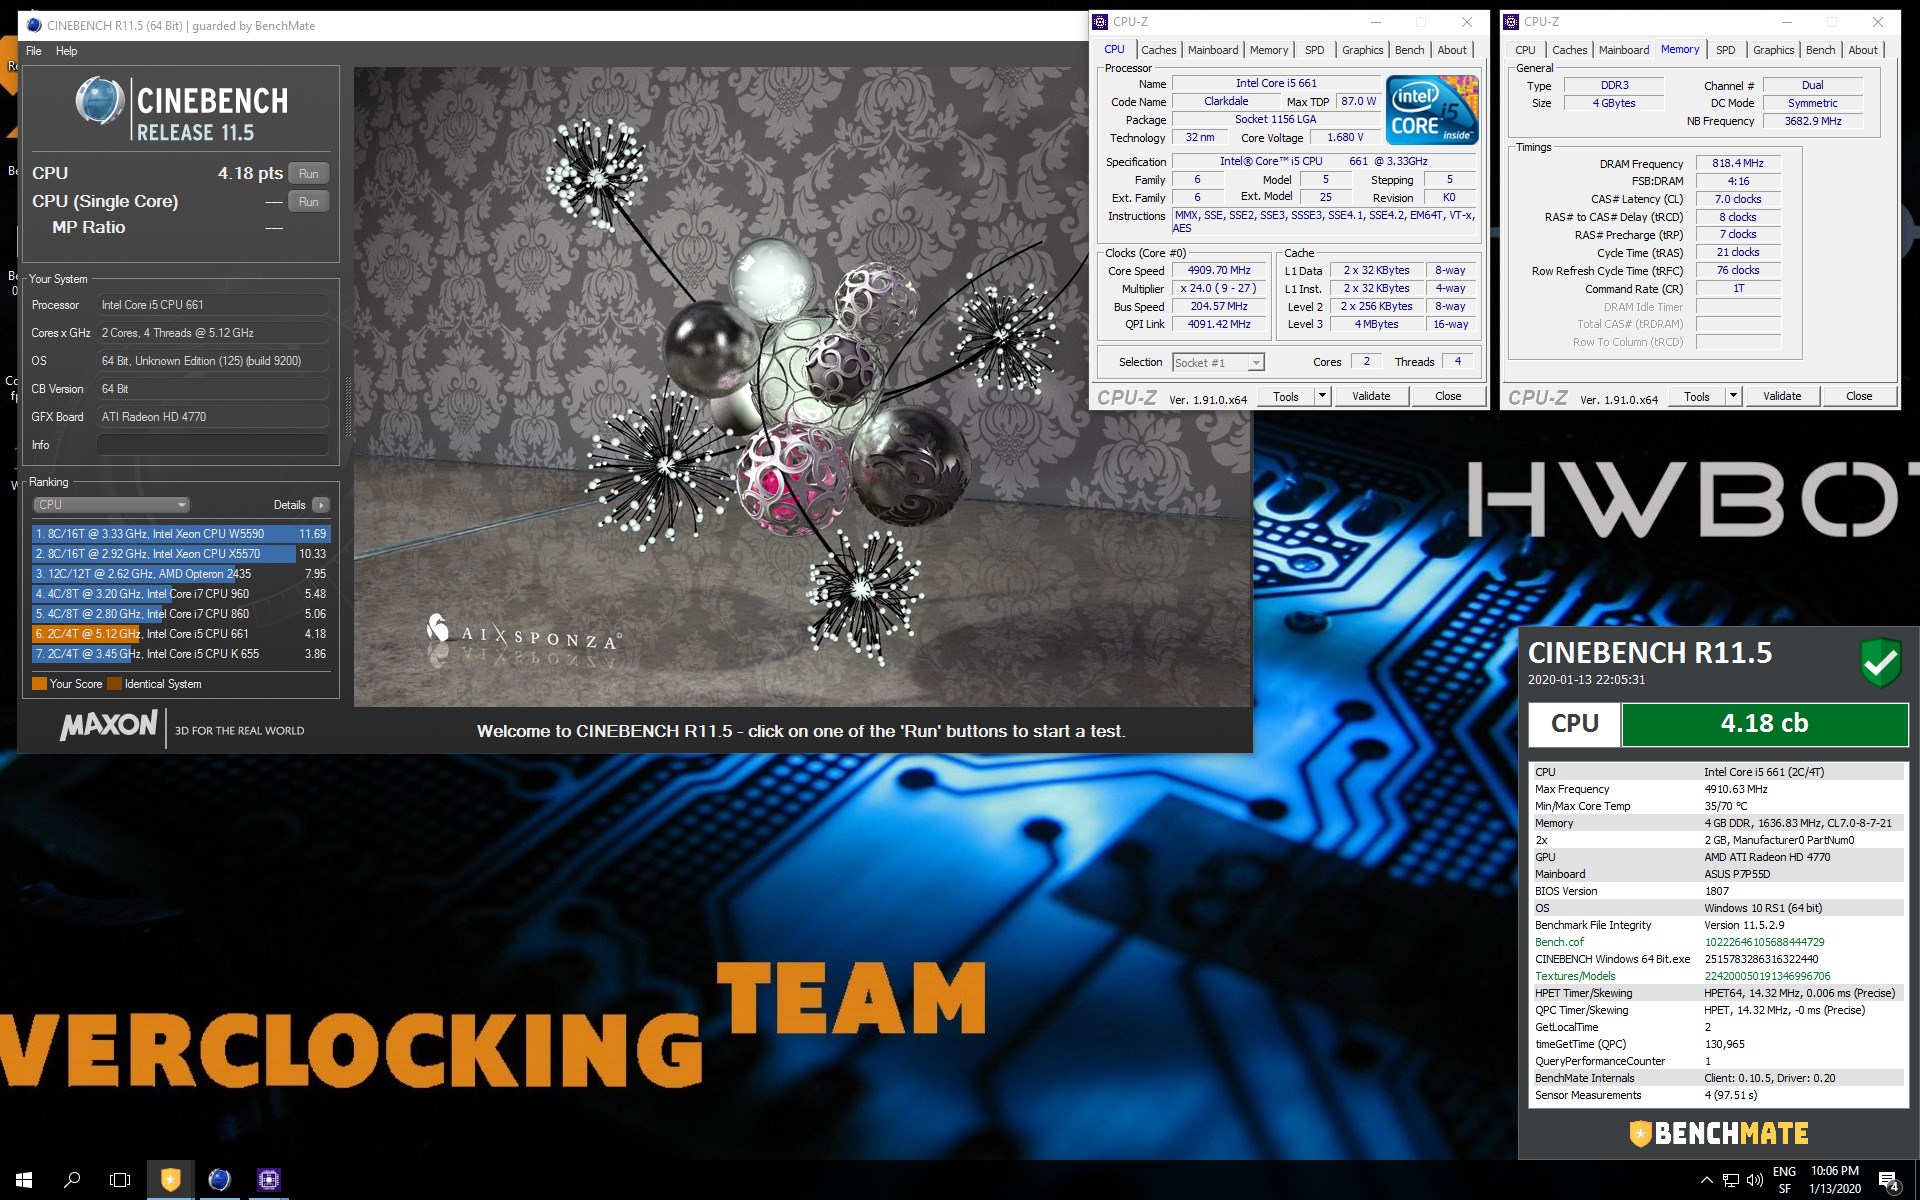
Task: Open Task View from the taskbar
Action: tap(120, 1180)
